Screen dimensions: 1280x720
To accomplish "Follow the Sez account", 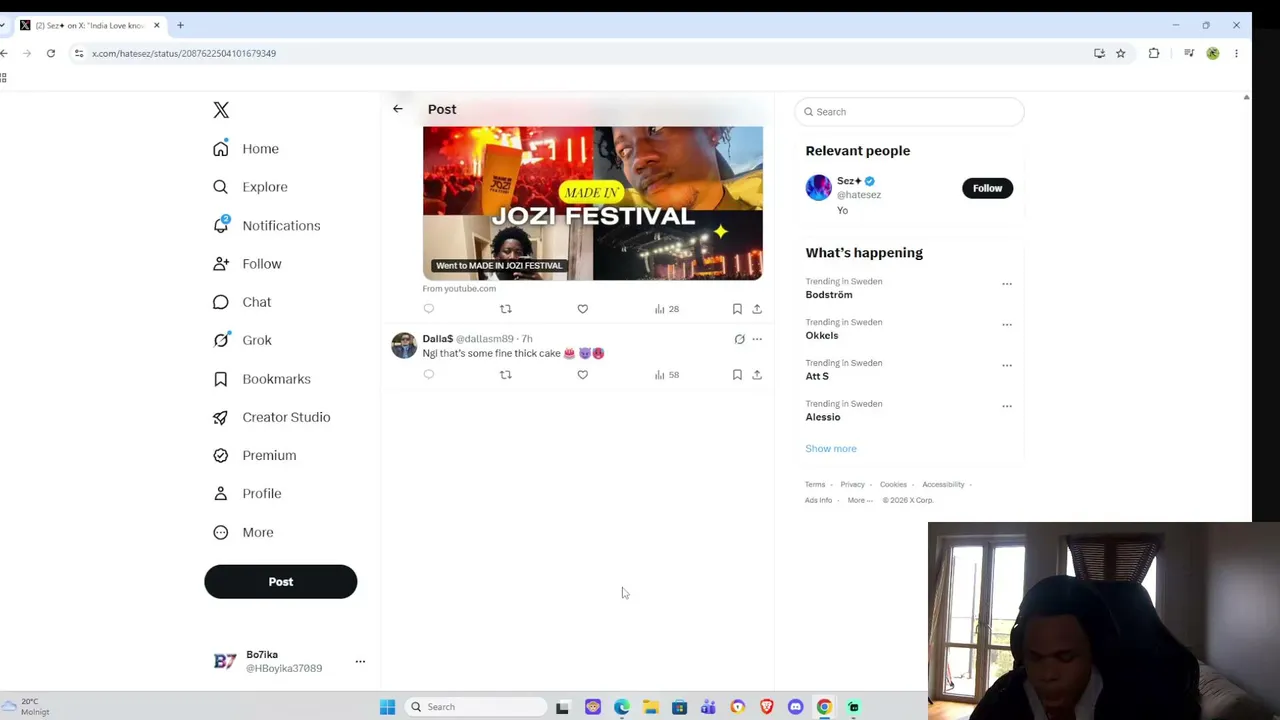I will tap(987, 188).
